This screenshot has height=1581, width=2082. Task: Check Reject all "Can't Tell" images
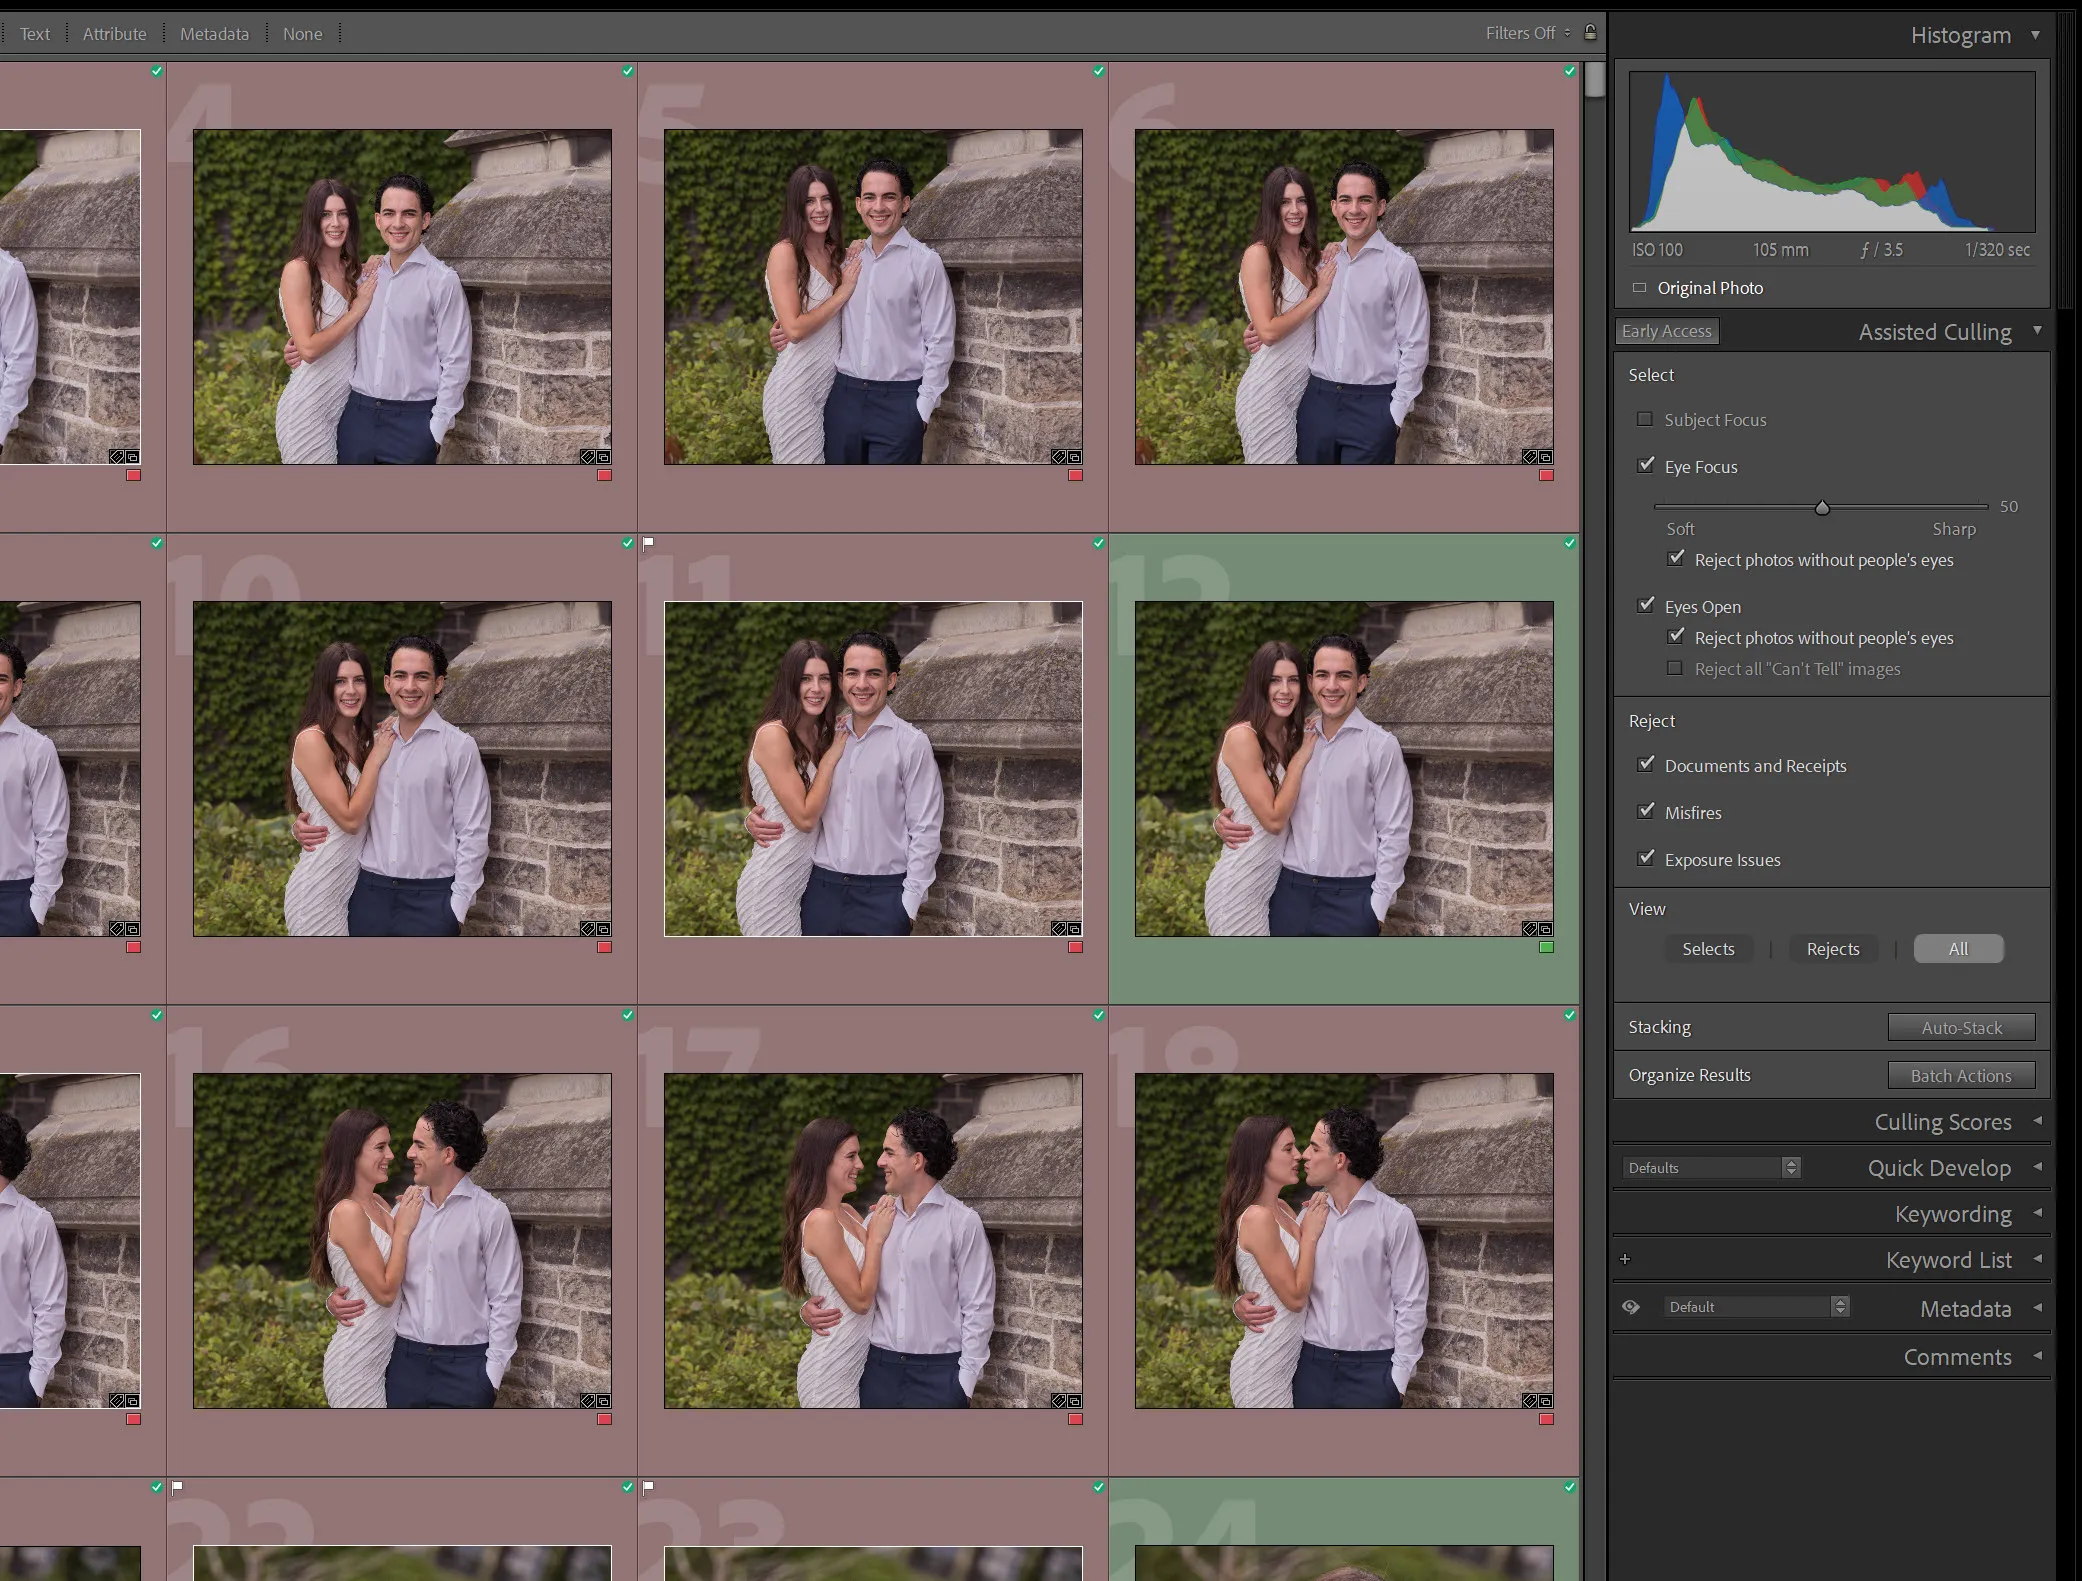pos(1675,668)
